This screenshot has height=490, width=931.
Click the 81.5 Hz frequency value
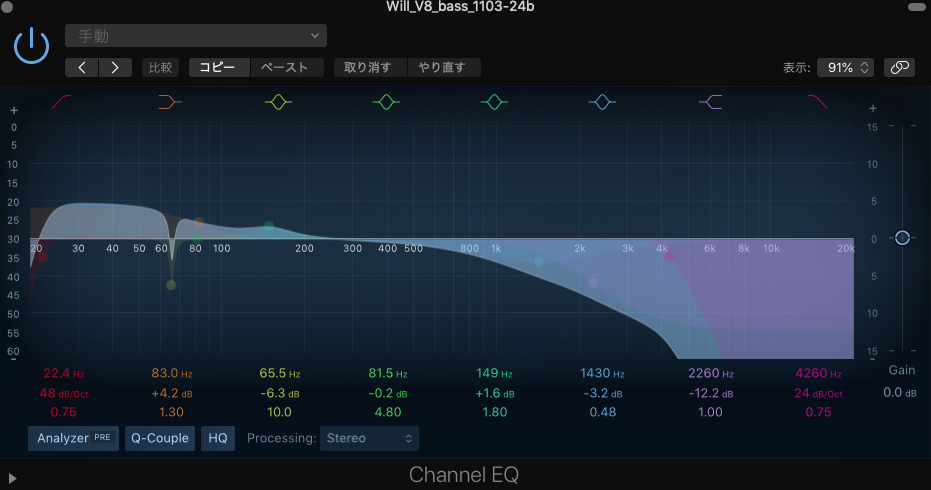388,374
